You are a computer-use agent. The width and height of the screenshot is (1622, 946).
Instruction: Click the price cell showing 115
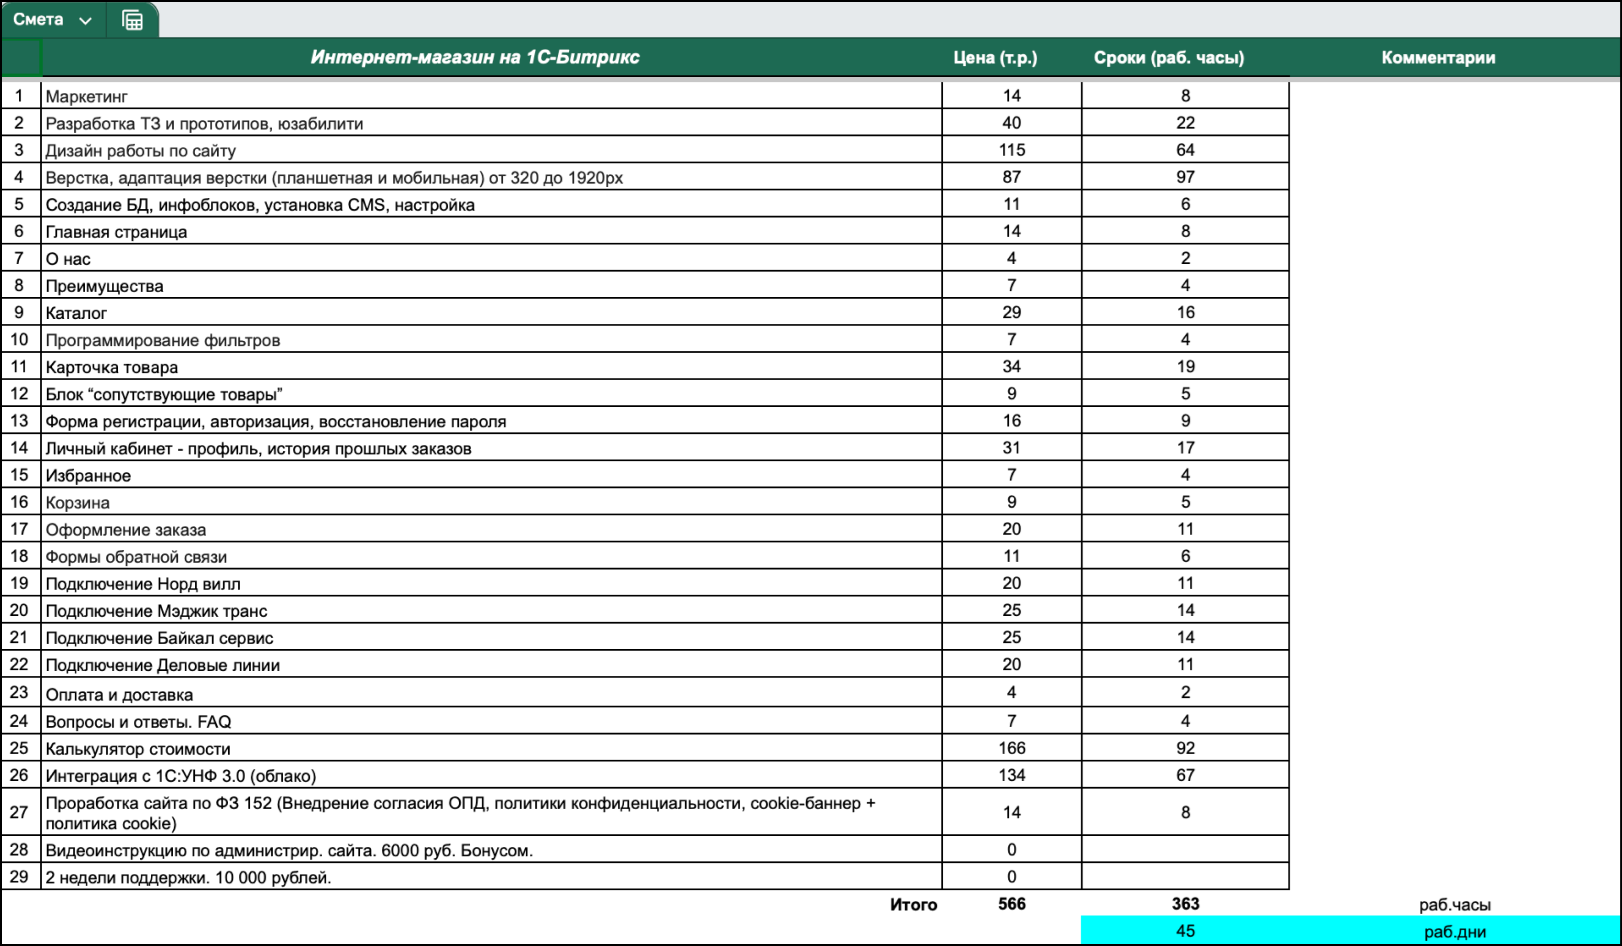1011,150
